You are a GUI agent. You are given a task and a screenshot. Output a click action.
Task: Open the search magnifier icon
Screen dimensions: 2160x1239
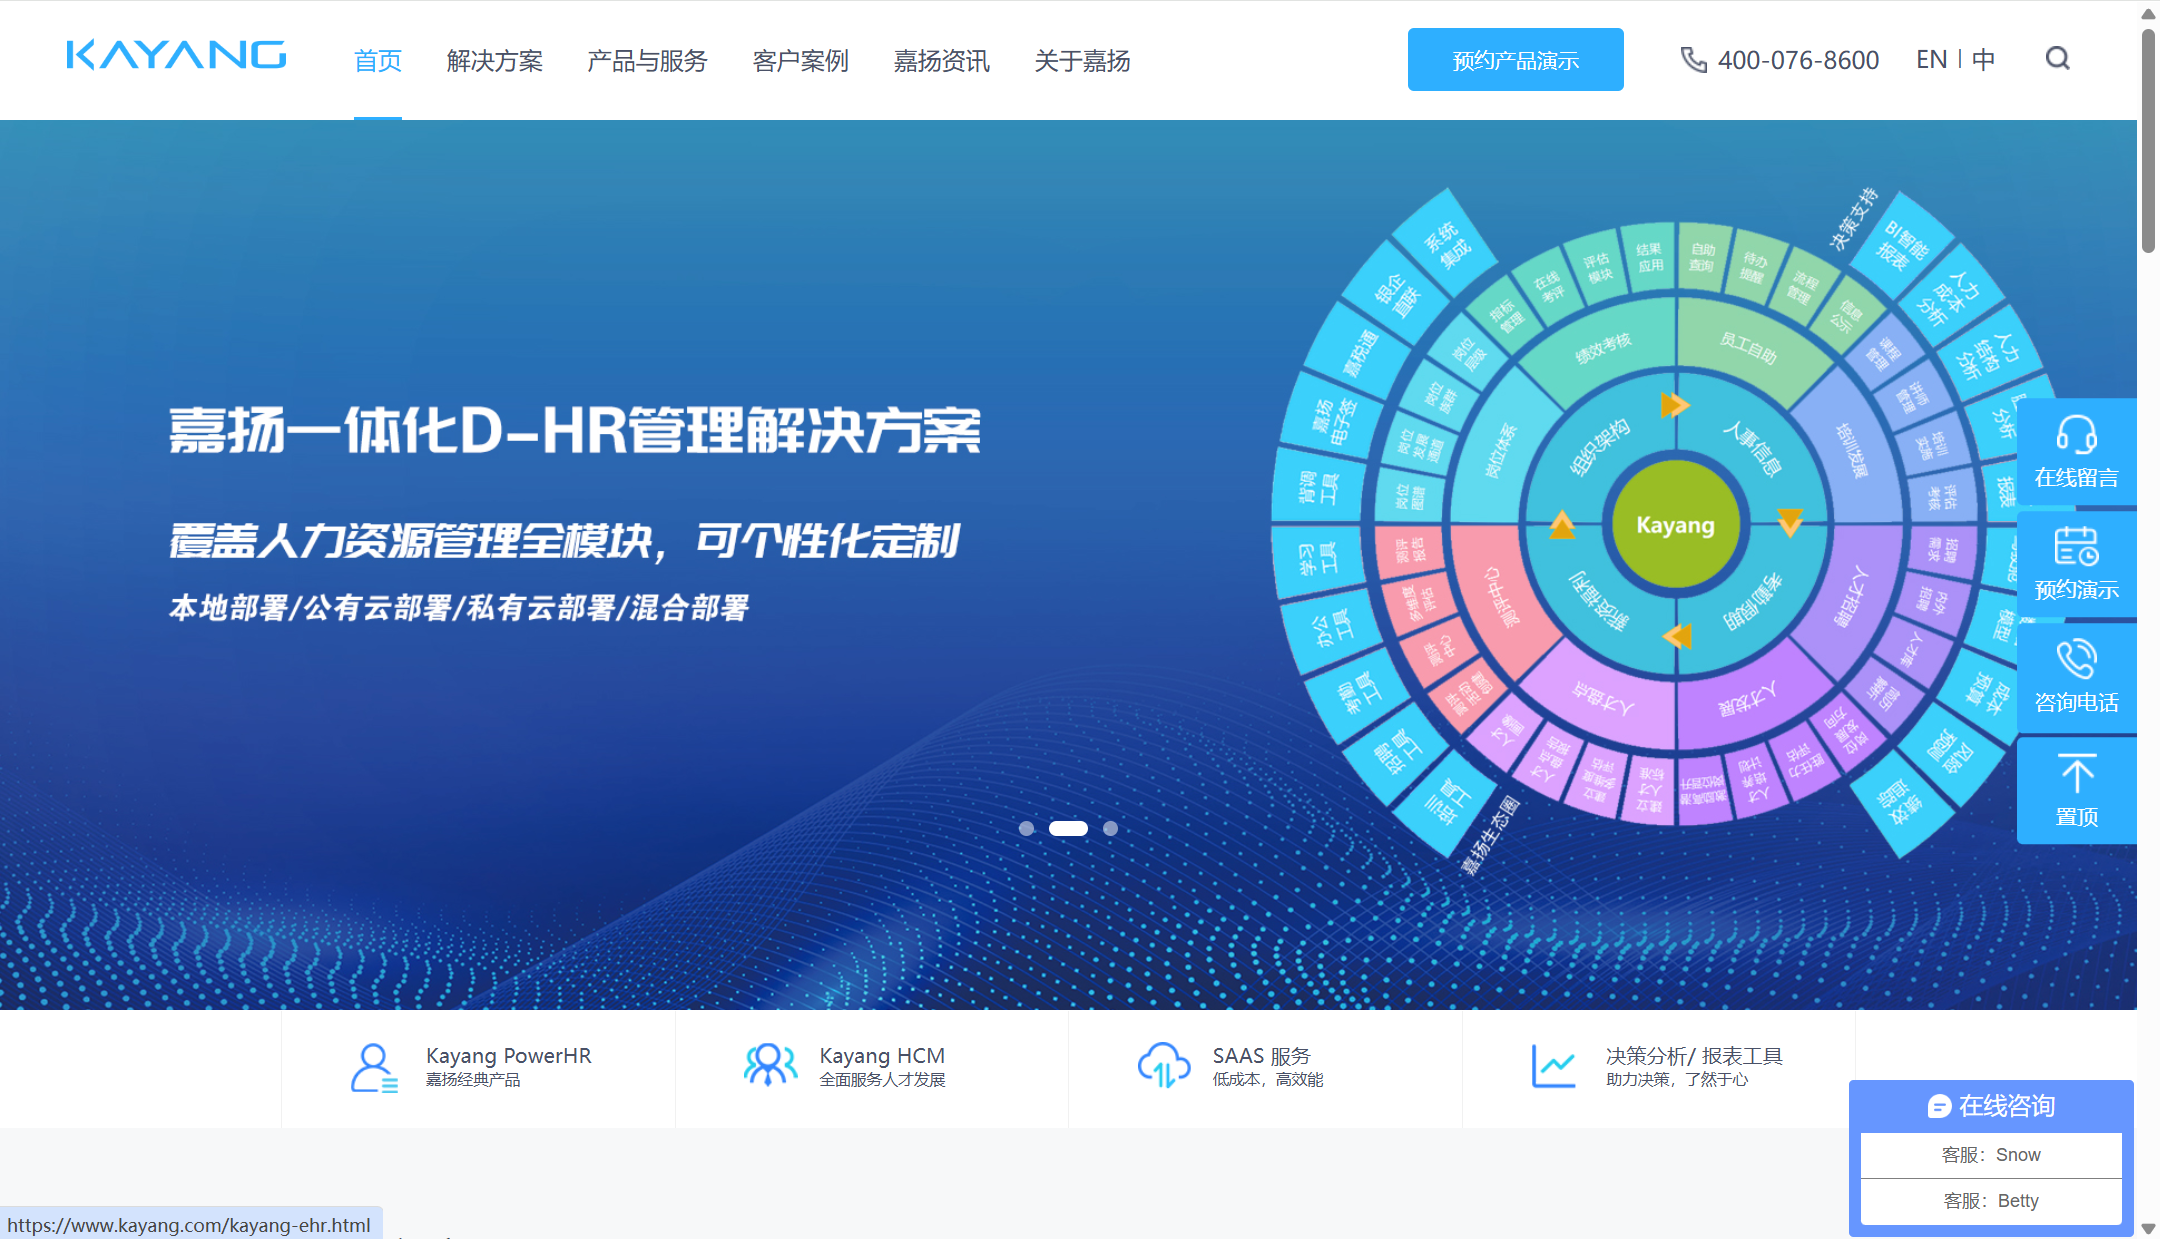click(2057, 59)
